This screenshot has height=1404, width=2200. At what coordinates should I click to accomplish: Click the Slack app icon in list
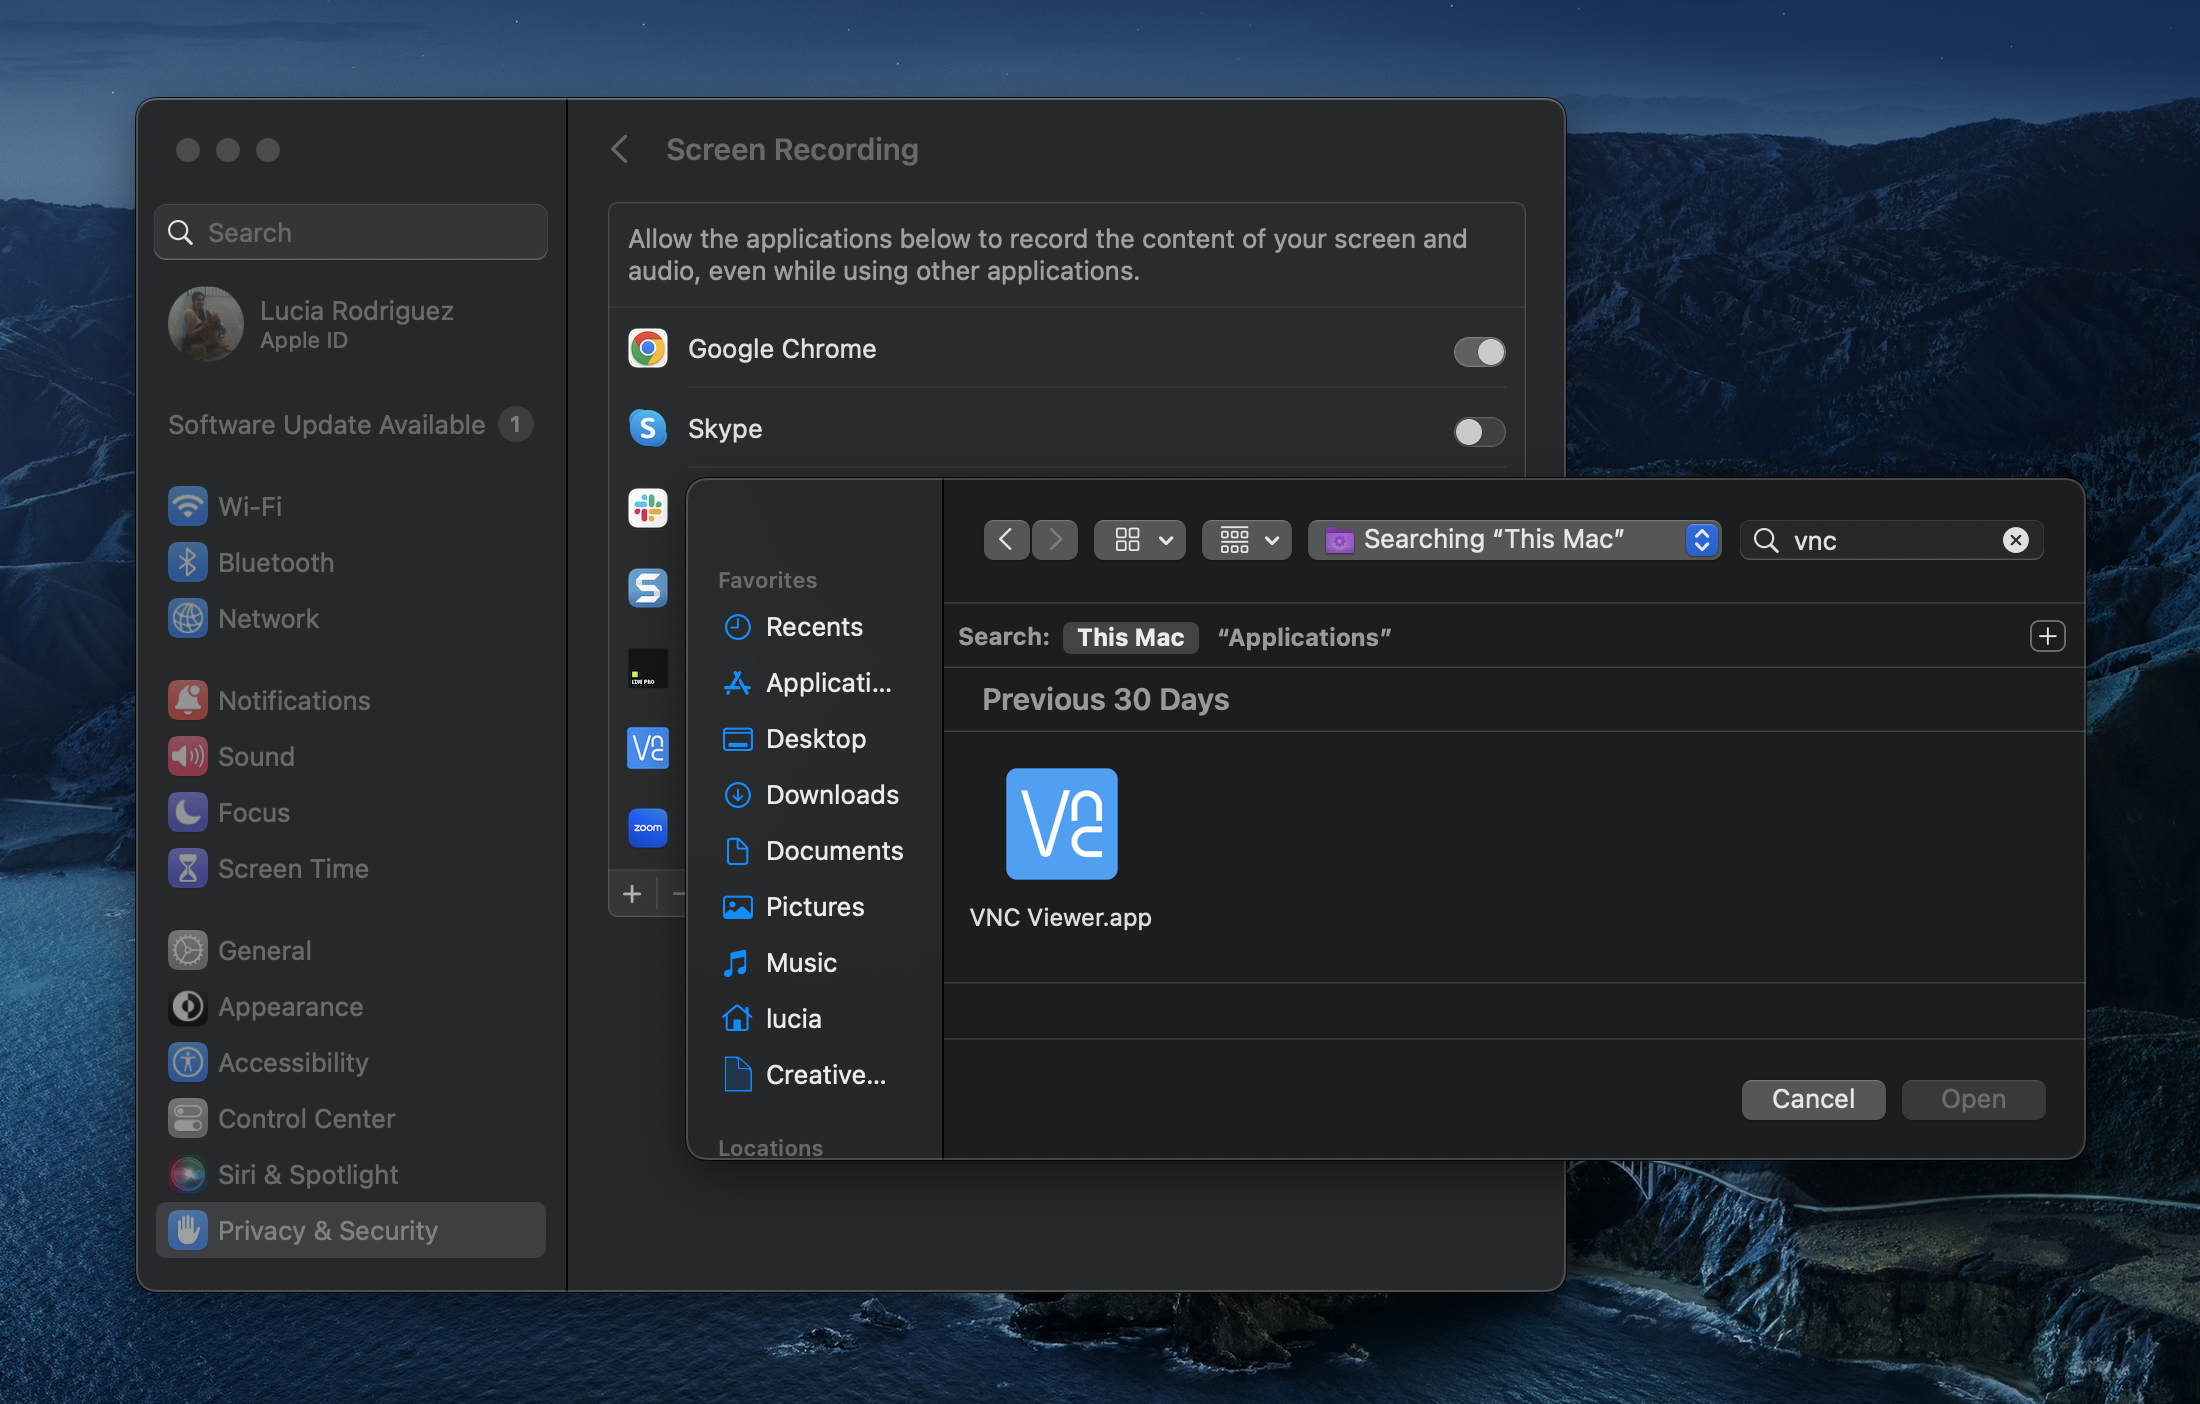[x=648, y=508]
